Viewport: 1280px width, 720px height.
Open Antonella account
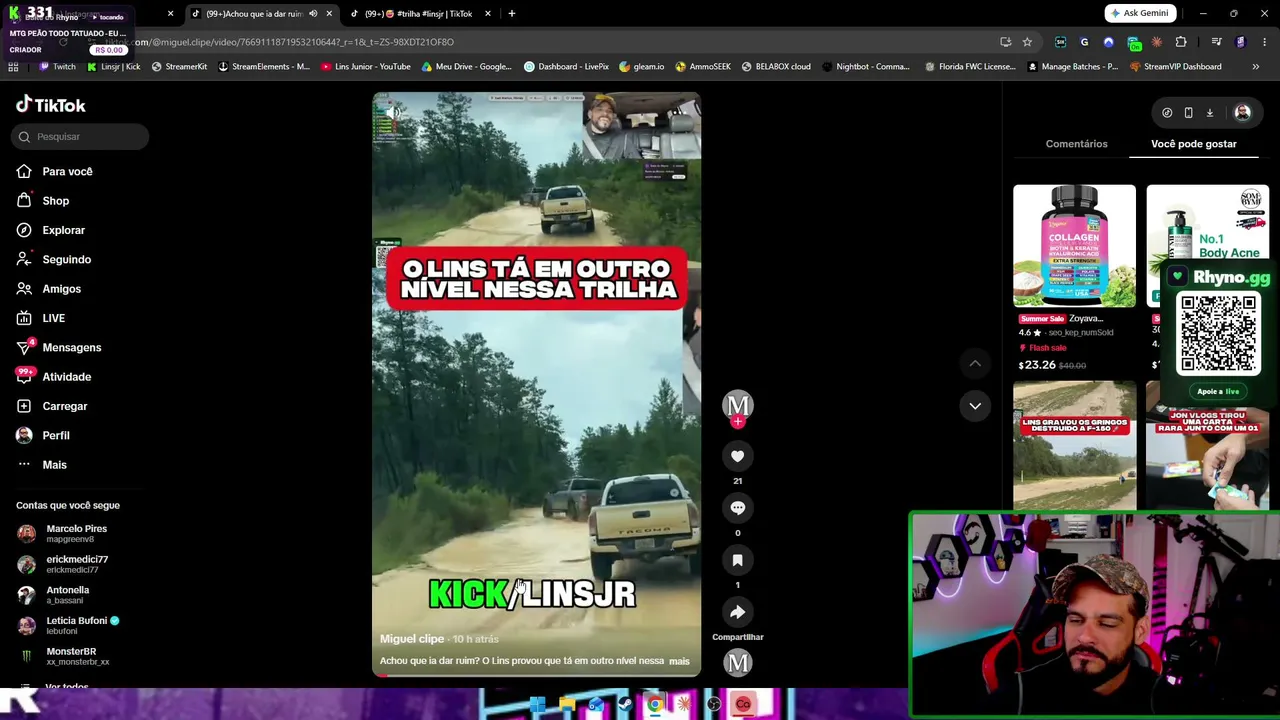53,595
